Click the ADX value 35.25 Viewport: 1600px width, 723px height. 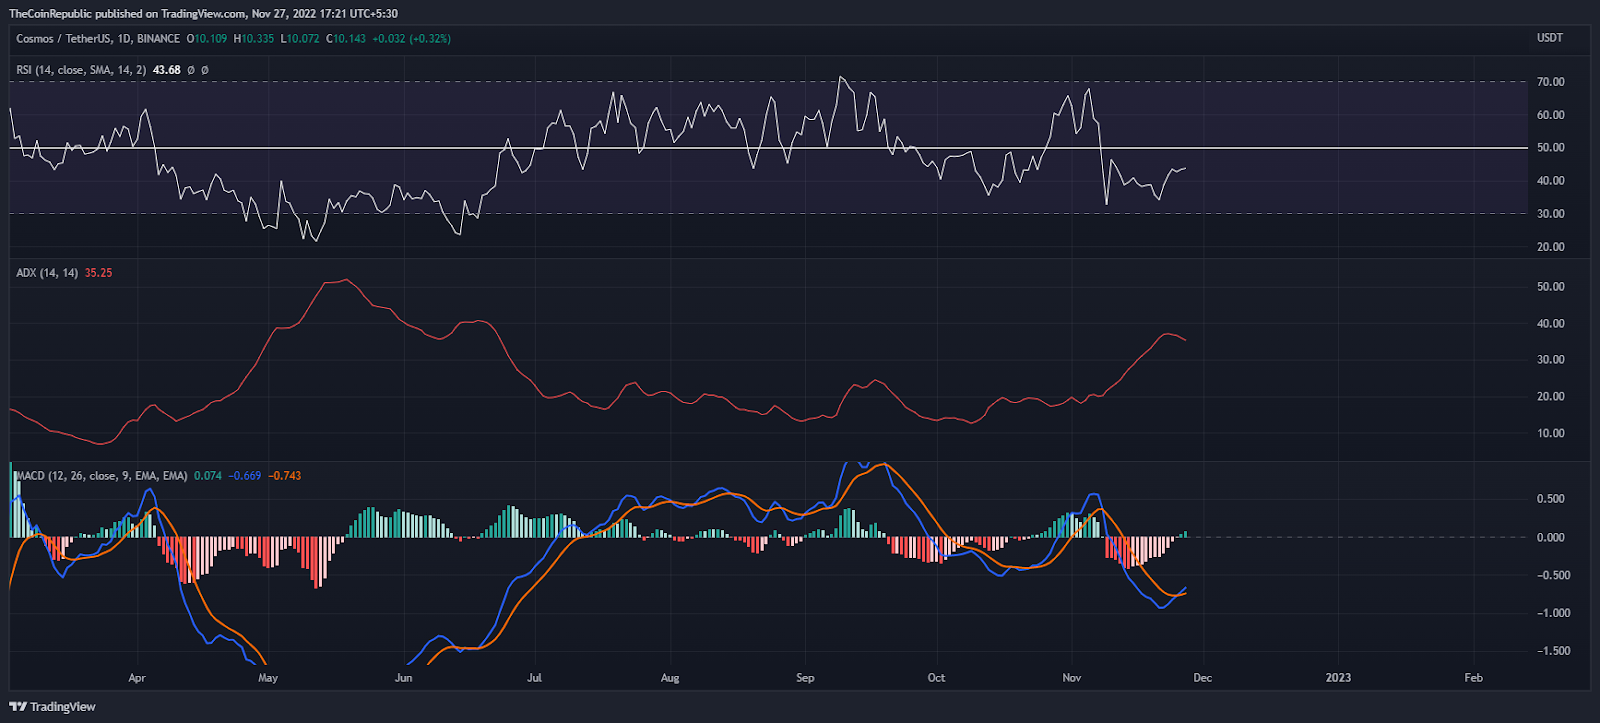[x=98, y=273]
